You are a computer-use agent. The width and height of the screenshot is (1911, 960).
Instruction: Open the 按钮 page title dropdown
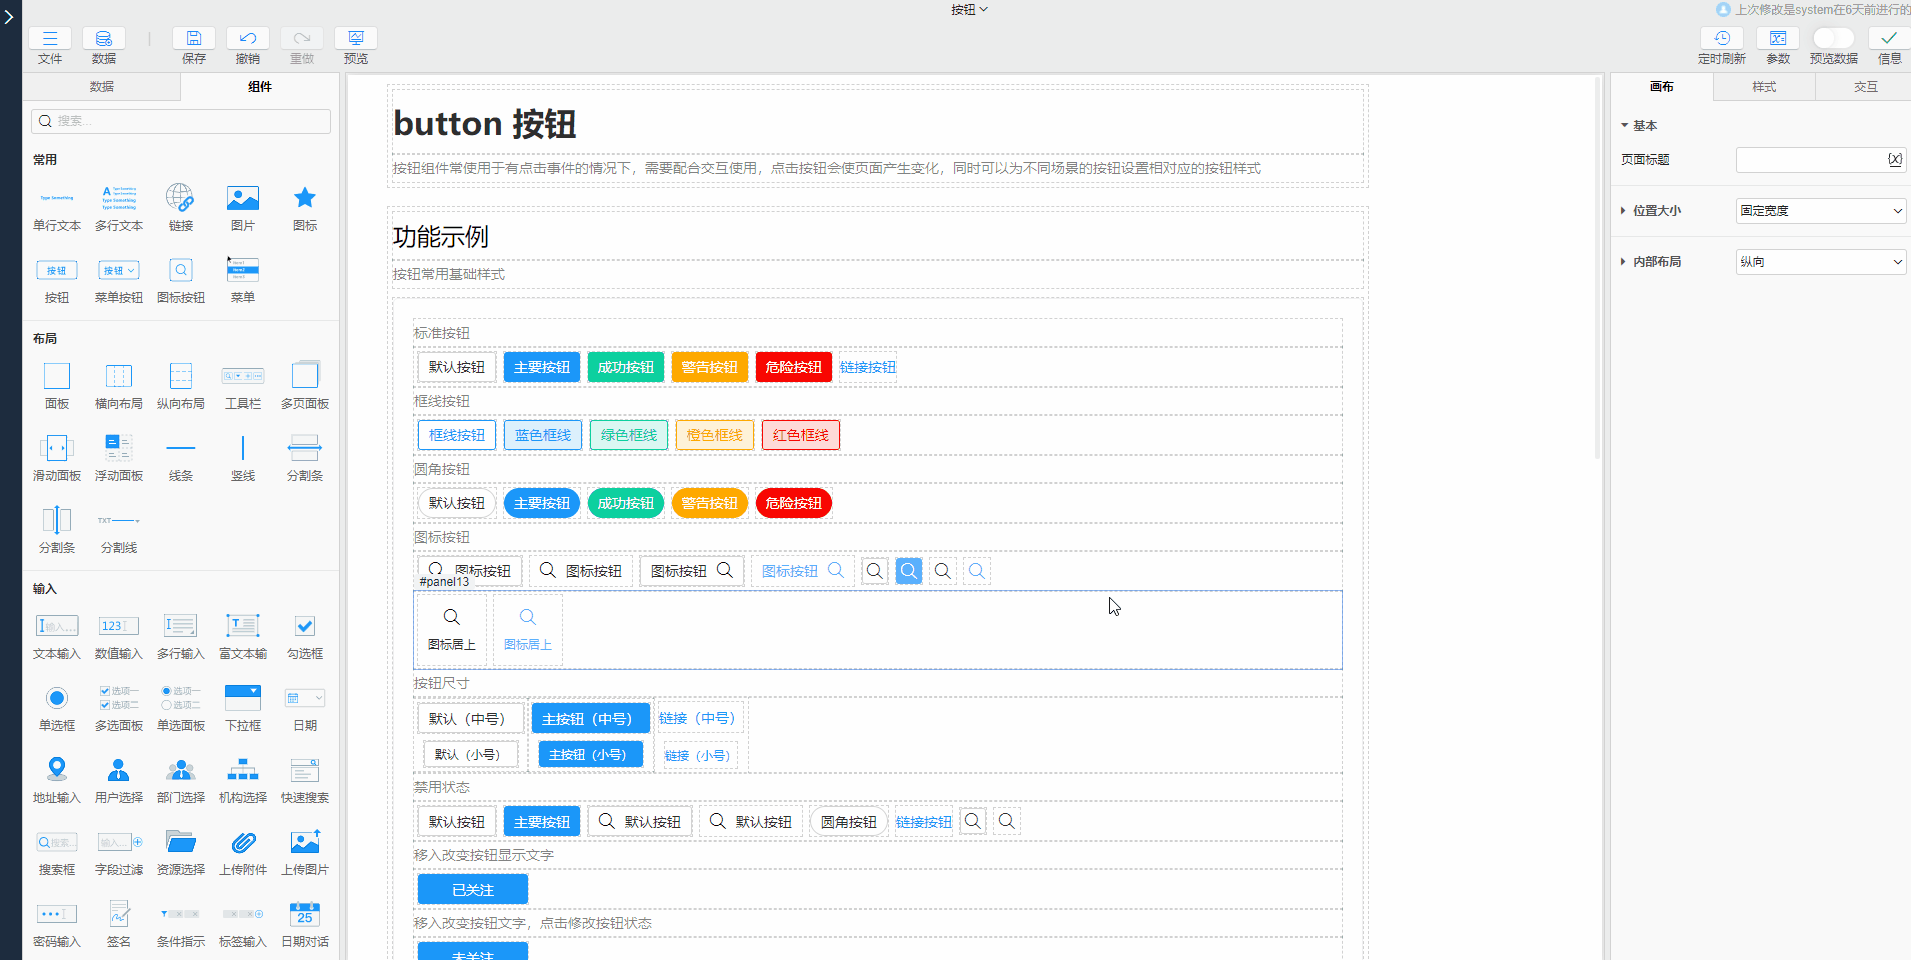pyautogui.click(x=969, y=10)
